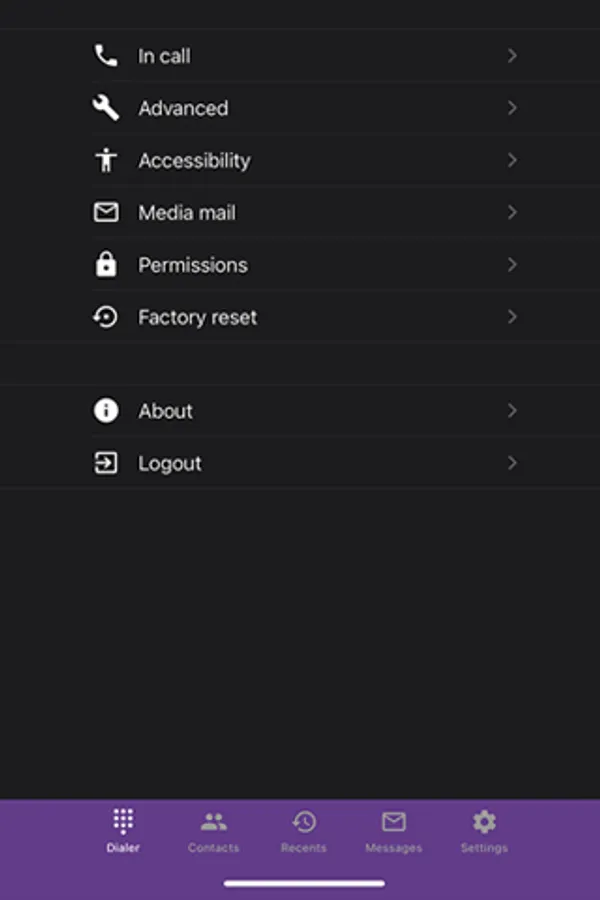This screenshot has height=900, width=600.
Task: Tap the wrench Advanced icon
Action: point(106,108)
